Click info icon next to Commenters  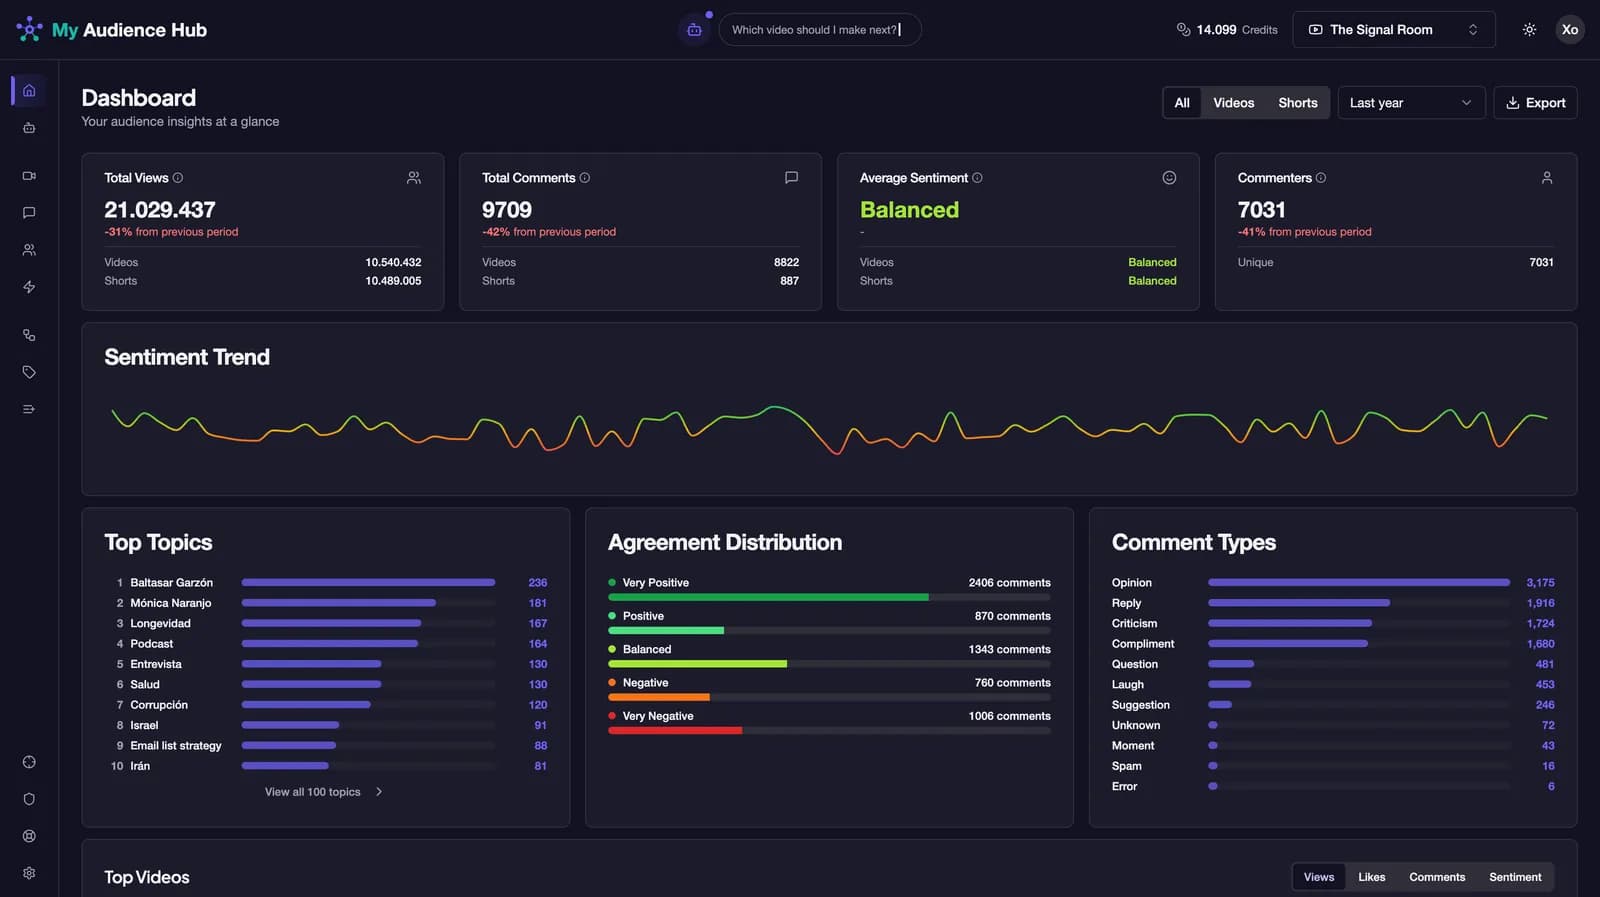1321,178
